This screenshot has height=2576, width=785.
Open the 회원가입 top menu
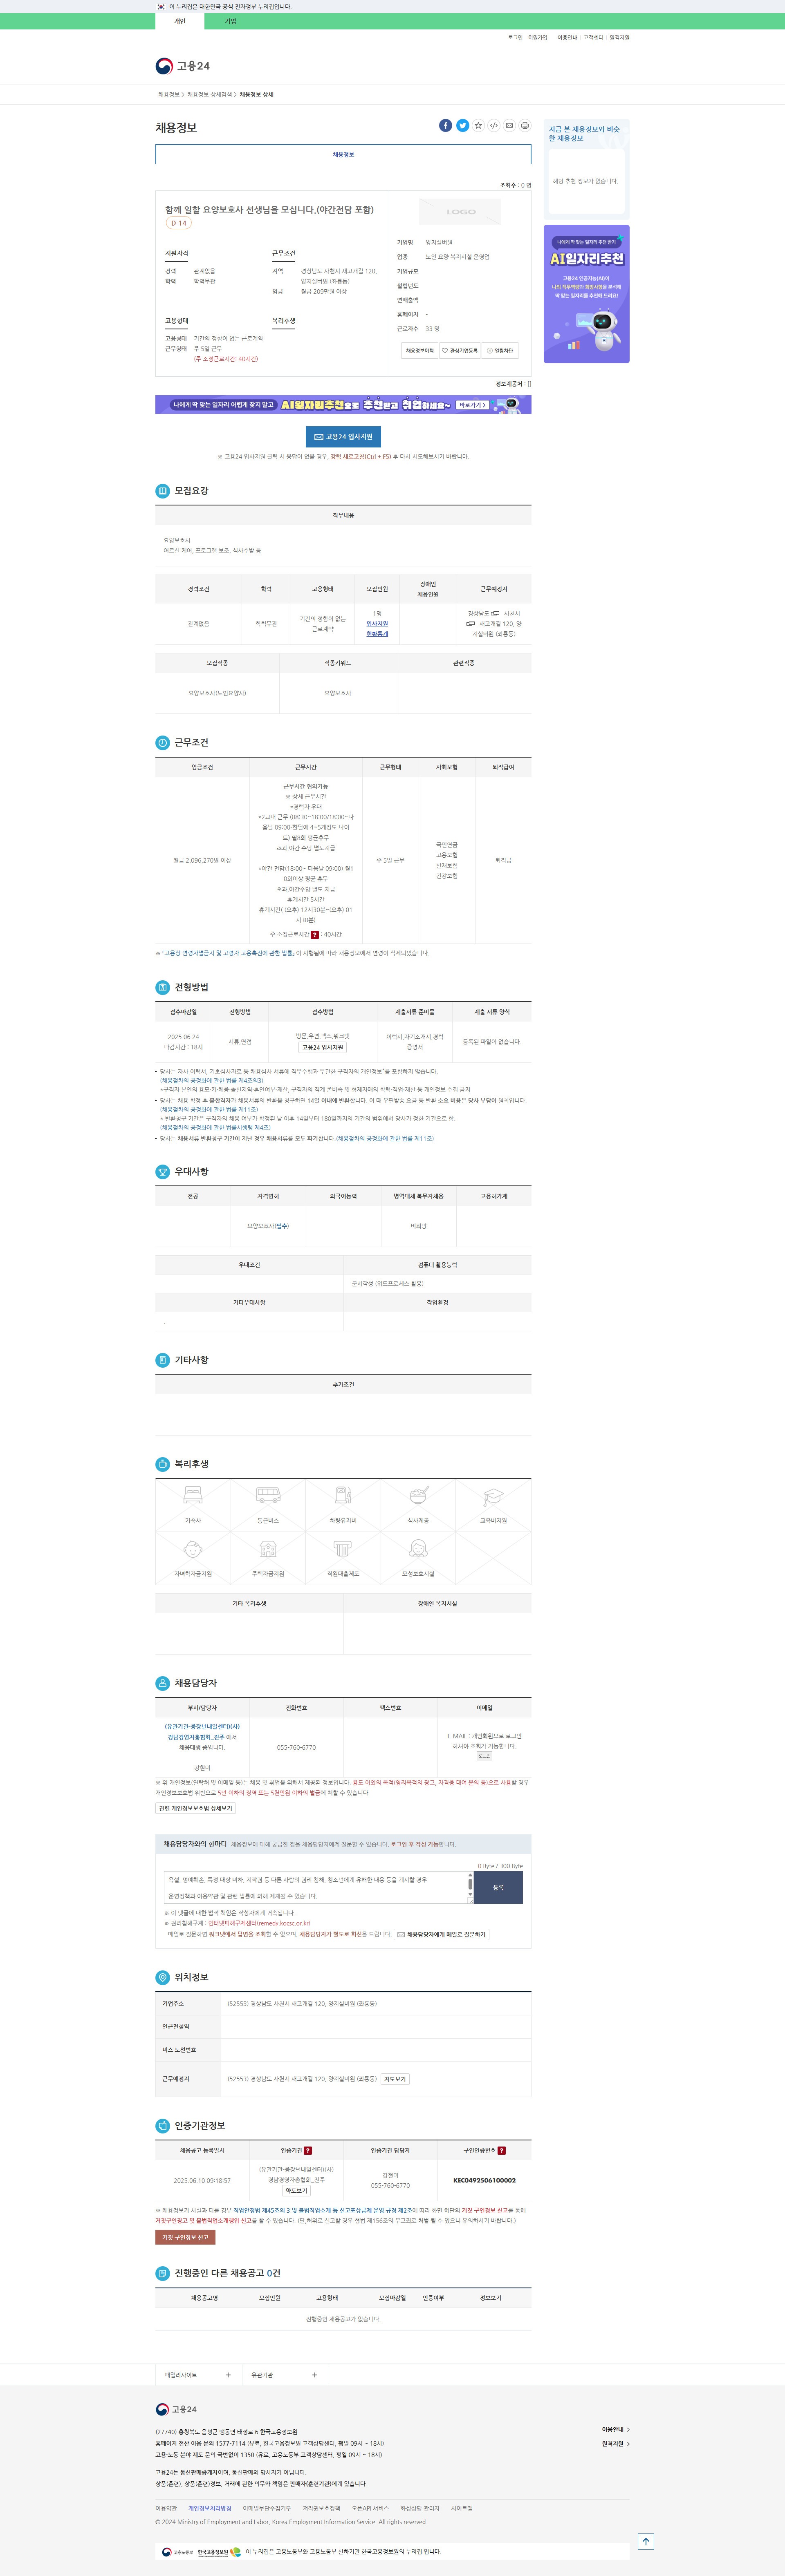tap(538, 38)
